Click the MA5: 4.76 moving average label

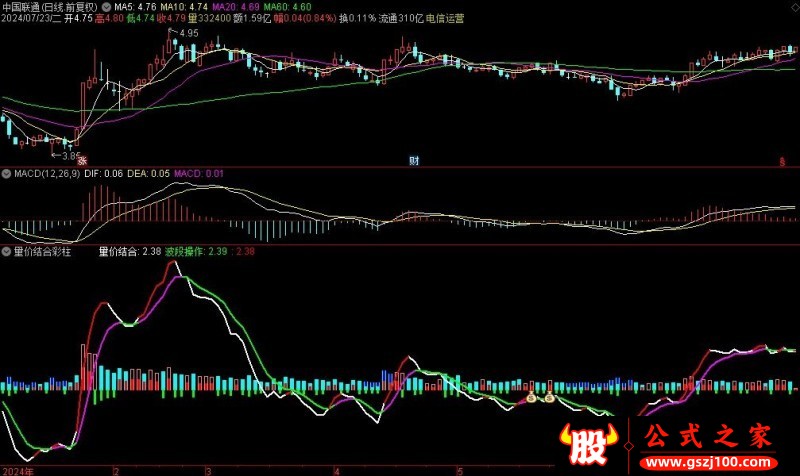point(135,7)
